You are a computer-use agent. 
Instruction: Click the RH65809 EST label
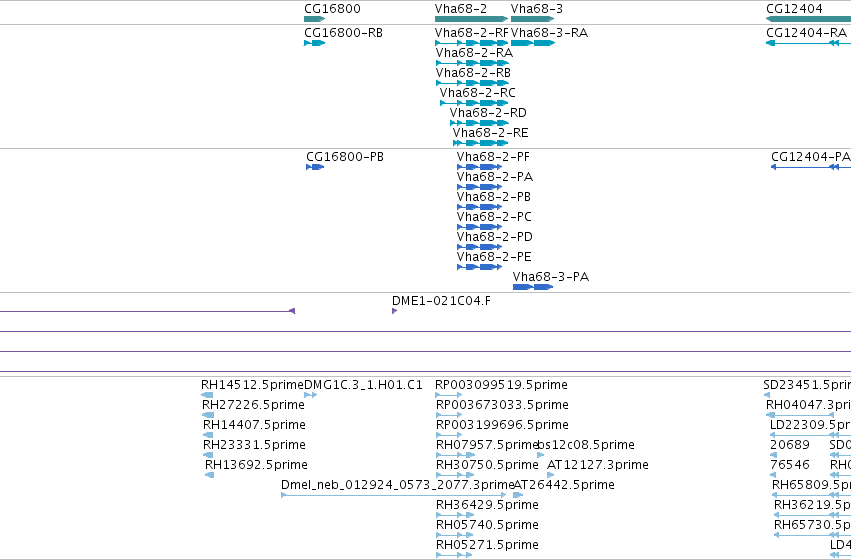pyautogui.click(x=811, y=485)
